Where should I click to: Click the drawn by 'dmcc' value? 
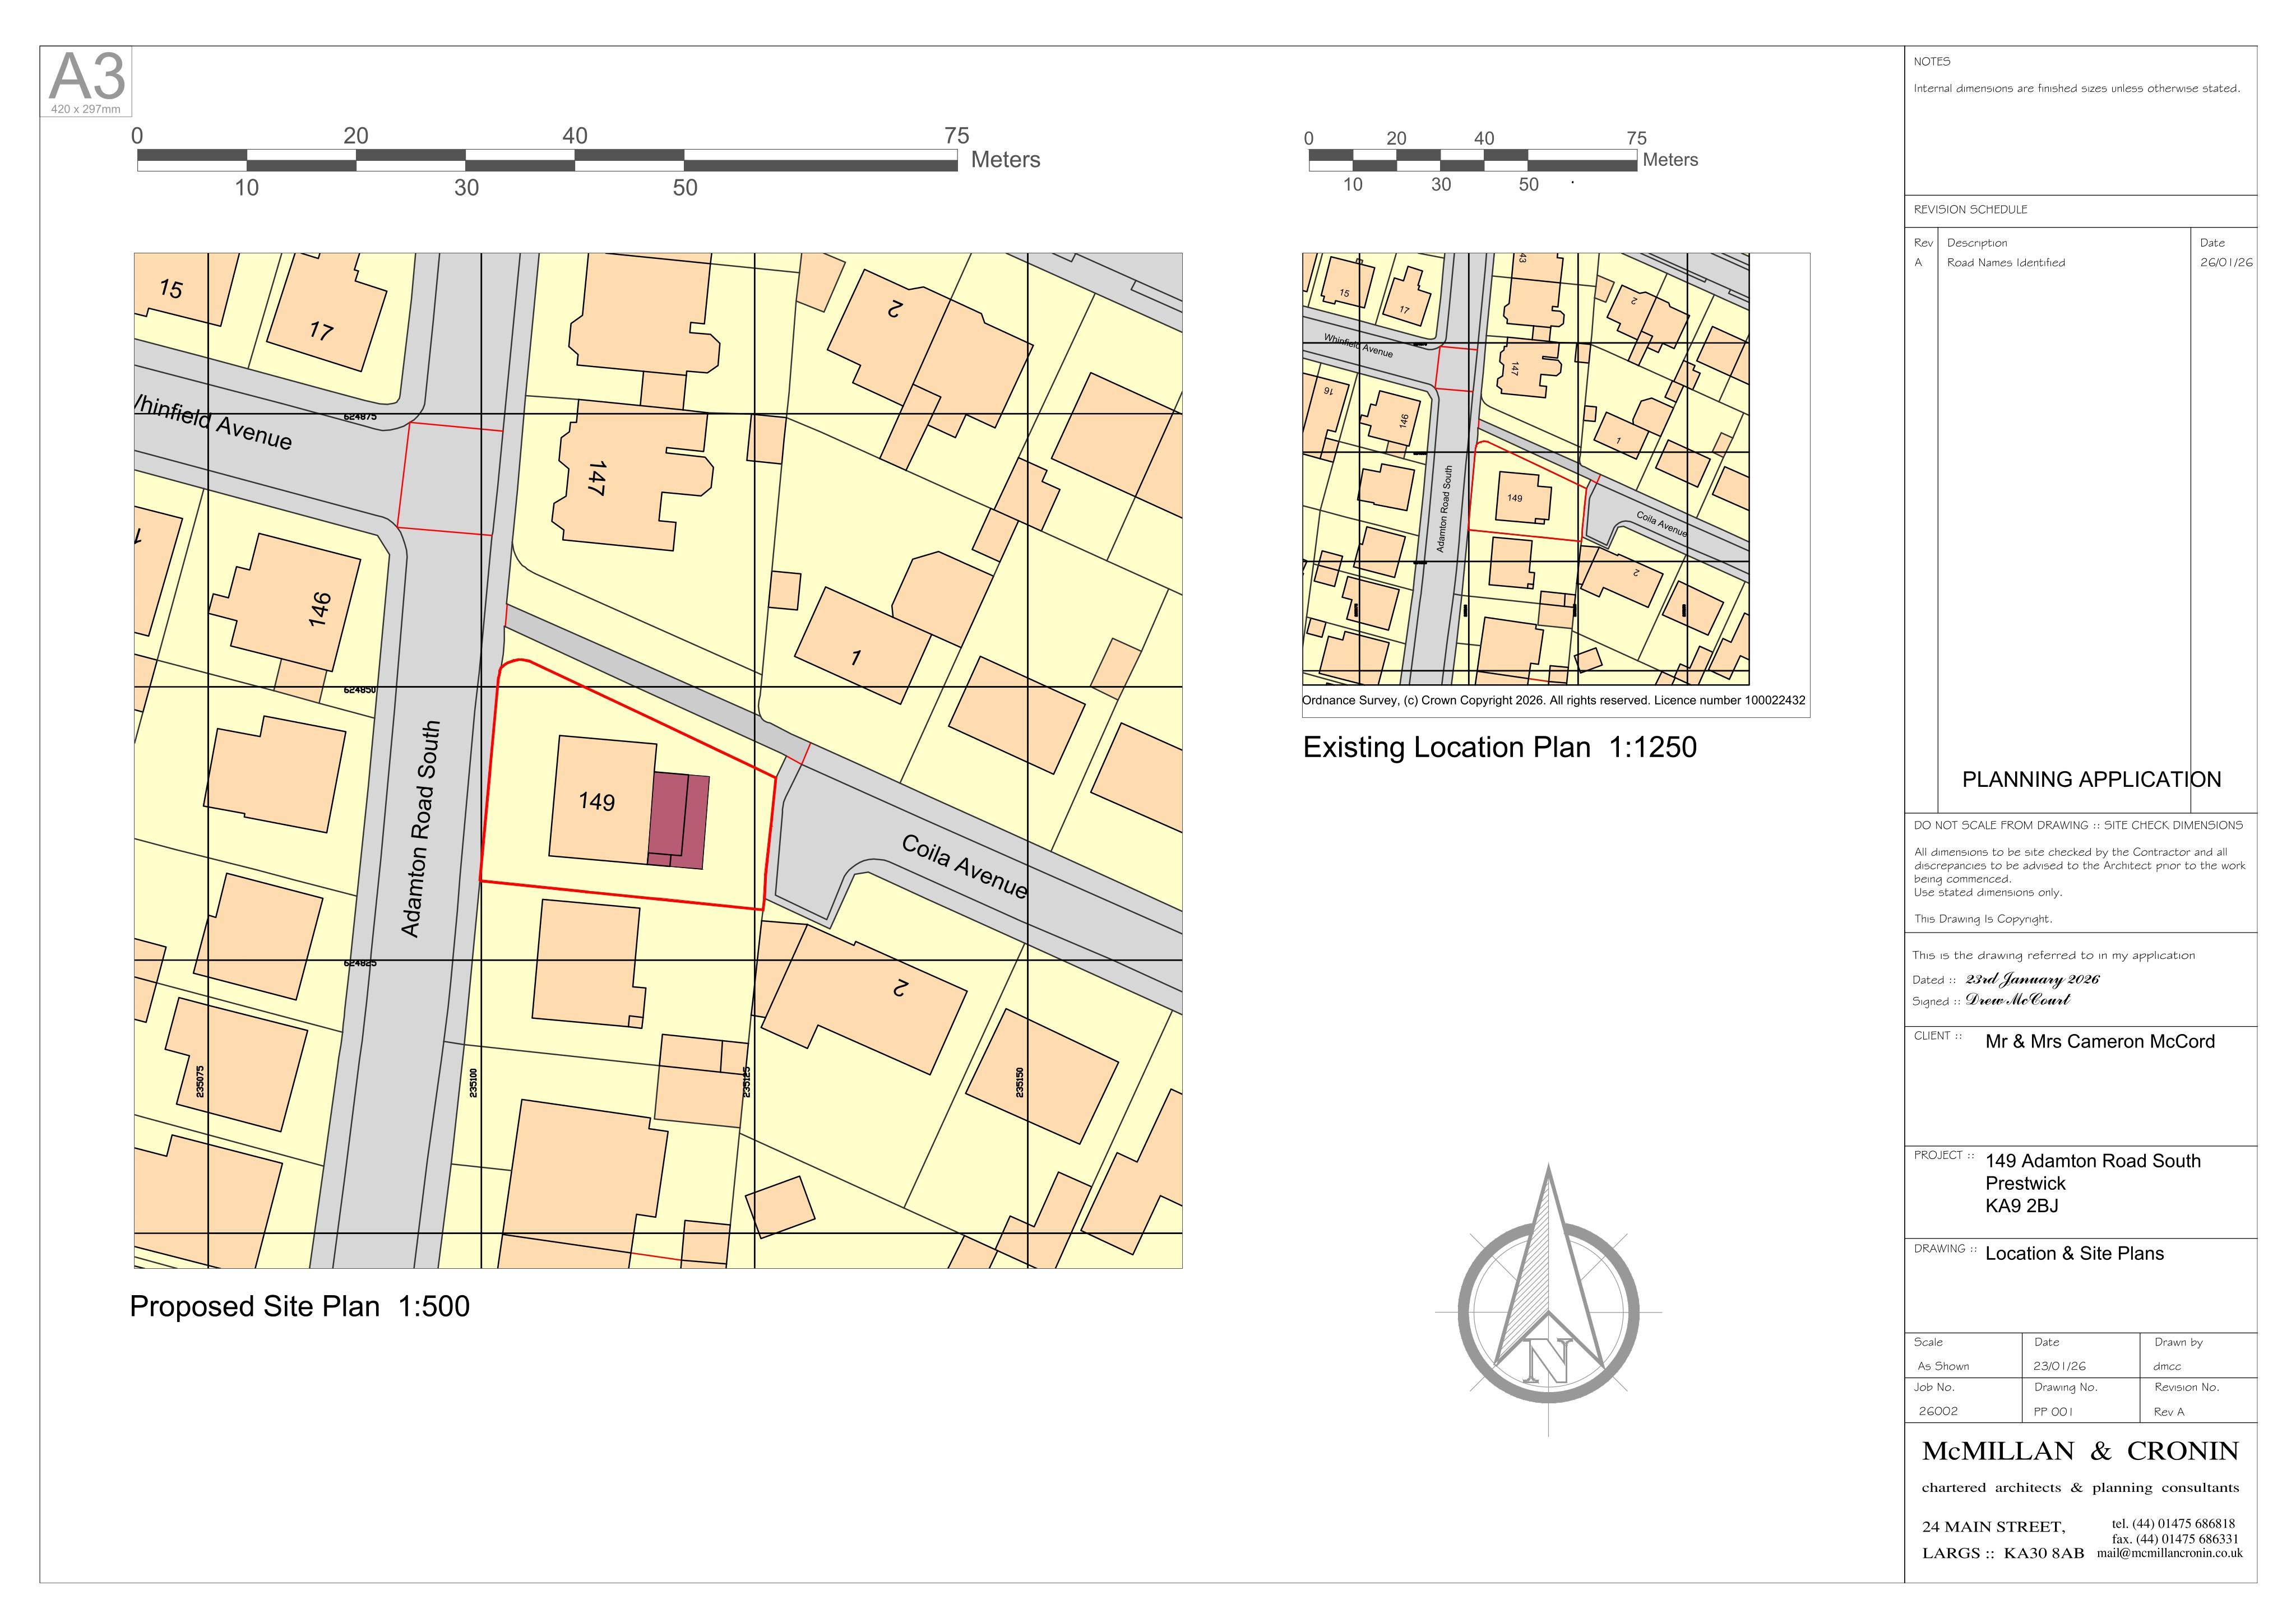click(x=2167, y=1366)
